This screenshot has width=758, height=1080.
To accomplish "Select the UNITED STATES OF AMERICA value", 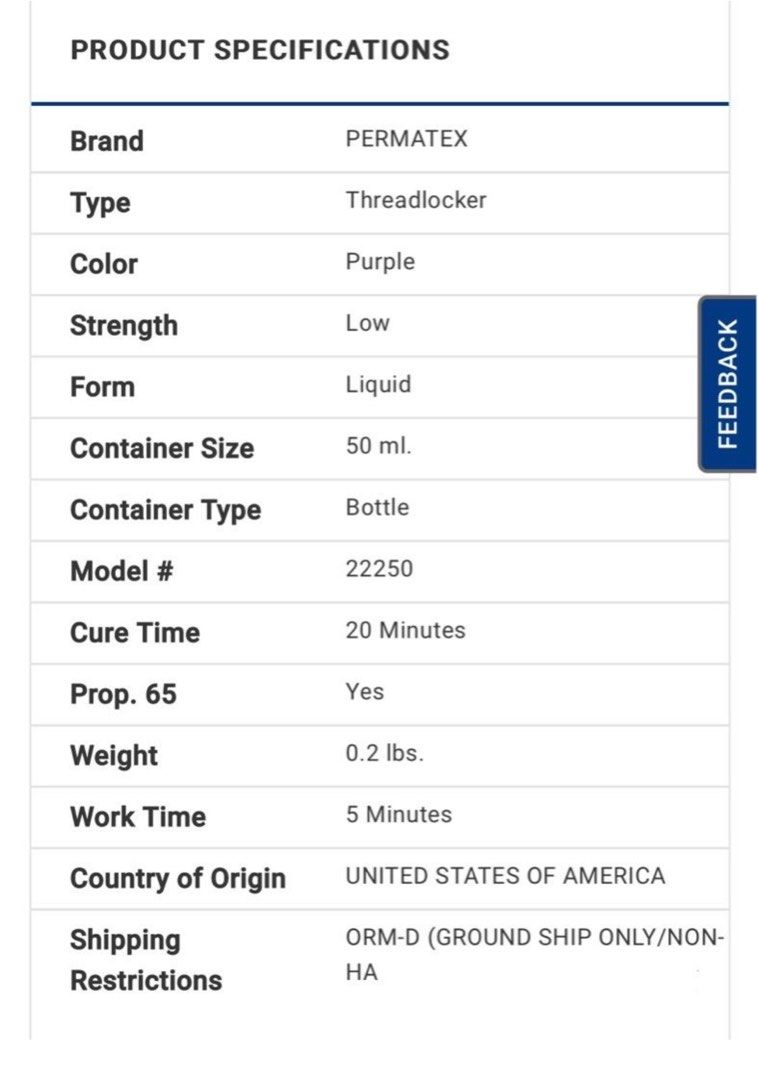I will tap(505, 876).
